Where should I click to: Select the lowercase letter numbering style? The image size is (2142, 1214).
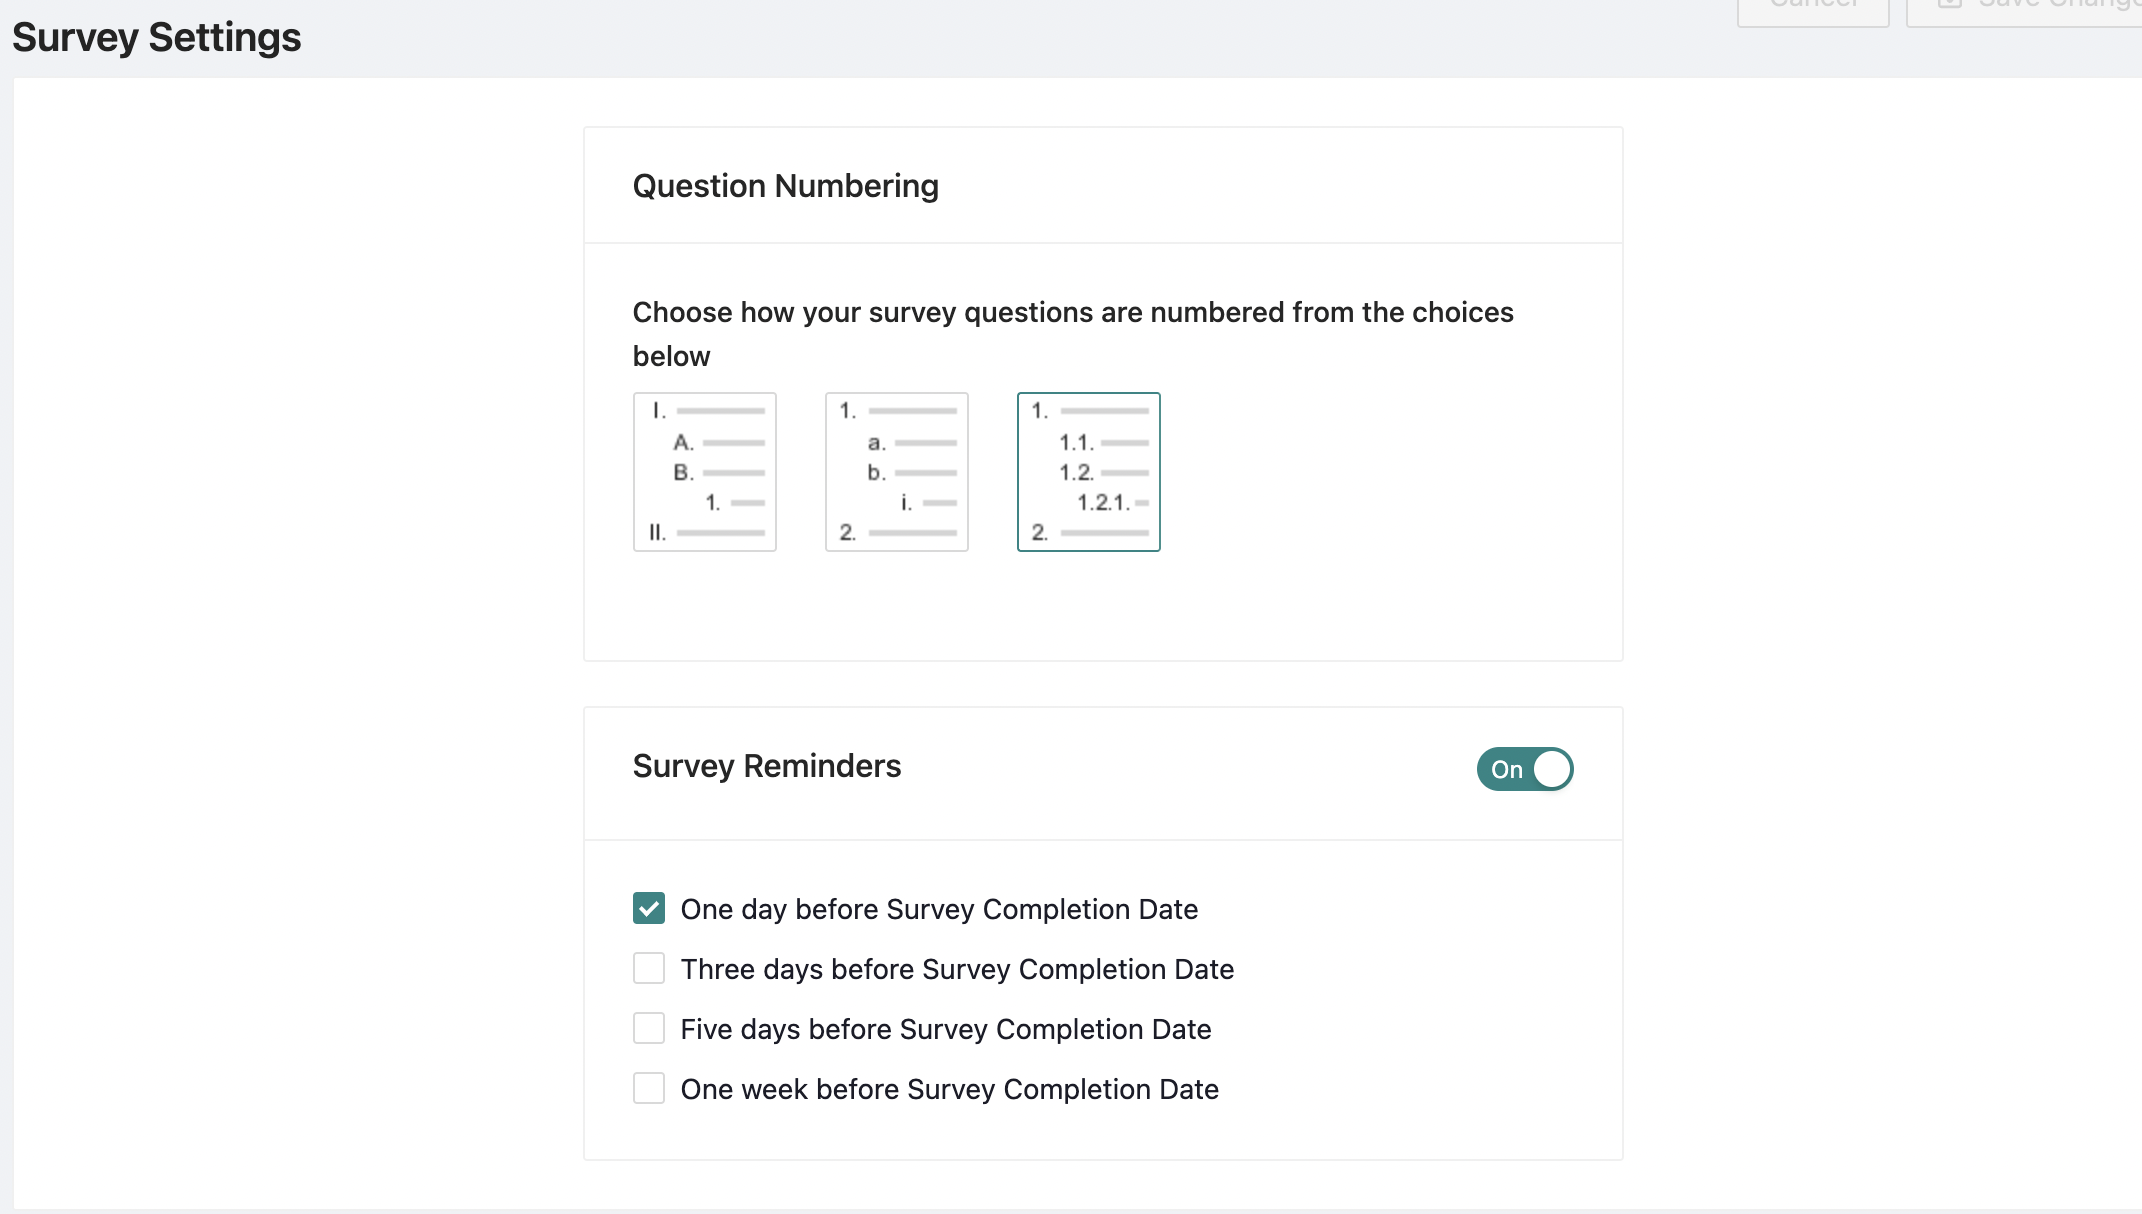tap(896, 471)
